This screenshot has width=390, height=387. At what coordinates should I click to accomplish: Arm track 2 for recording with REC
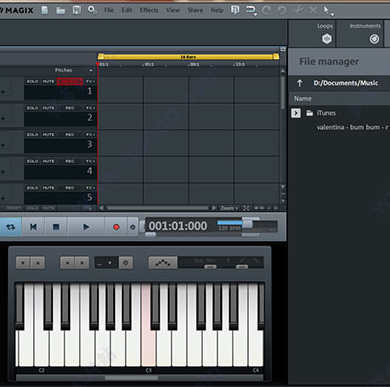point(70,108)
